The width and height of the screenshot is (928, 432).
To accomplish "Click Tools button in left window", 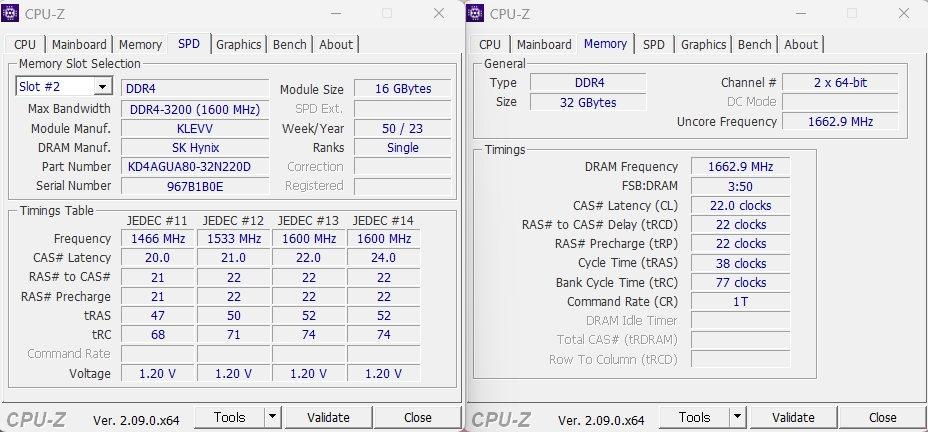I will click(230, 417).
